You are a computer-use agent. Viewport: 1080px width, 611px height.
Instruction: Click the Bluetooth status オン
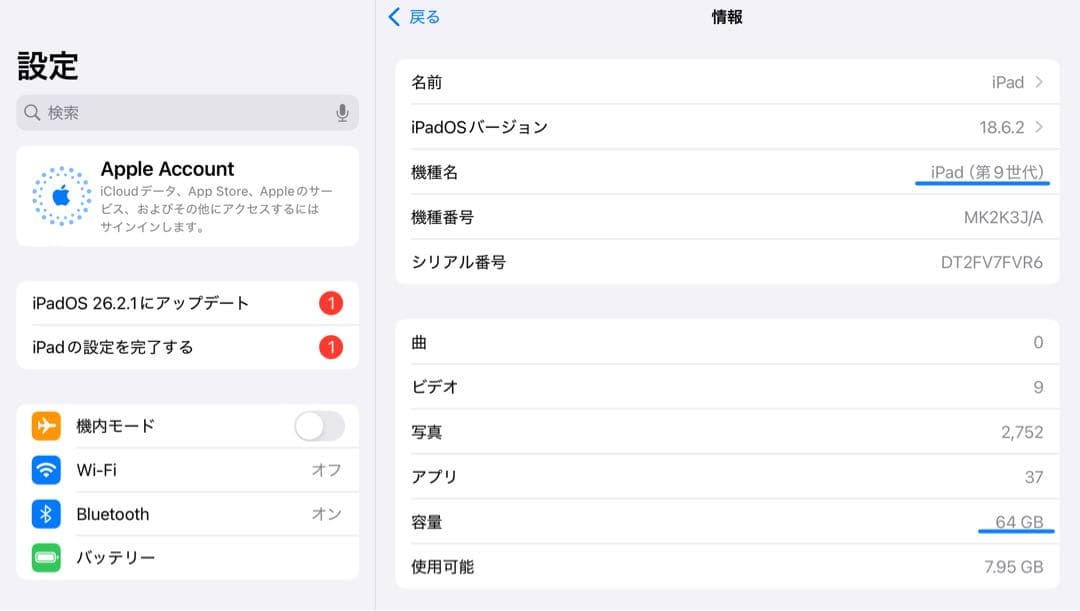tap(326, 514)
